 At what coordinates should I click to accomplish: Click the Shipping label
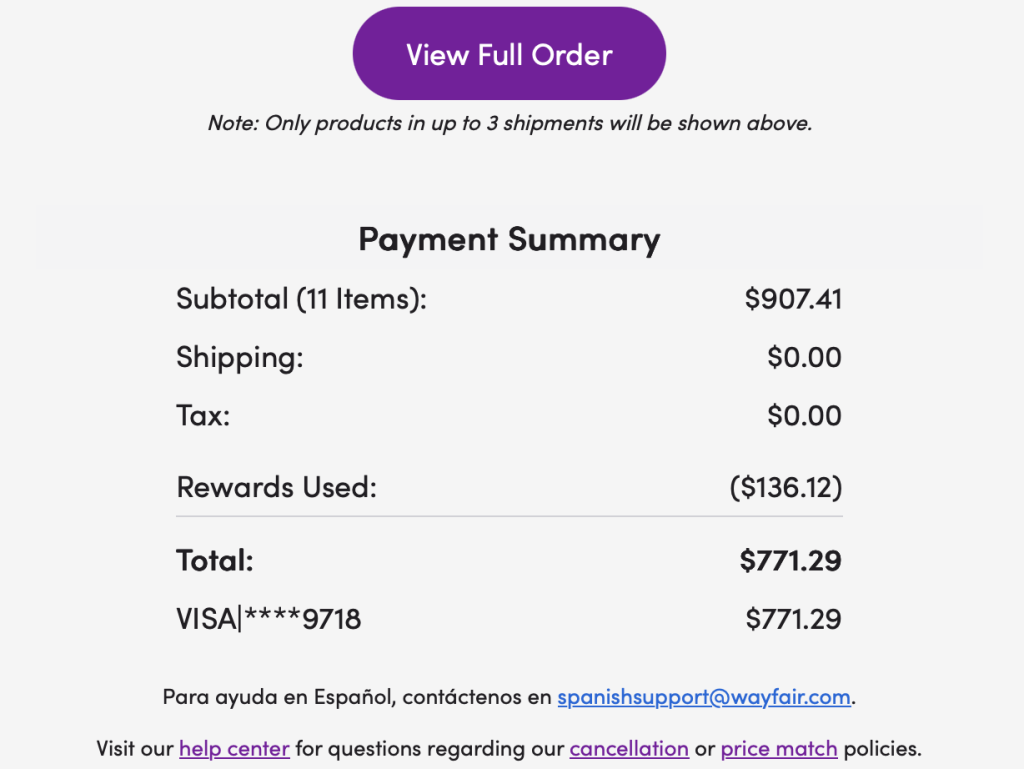[239, 357]
